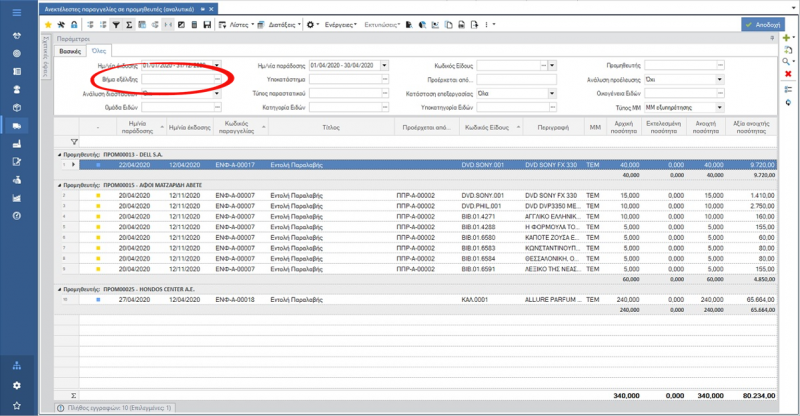
Task: Click the edit note icon in sidebar
Action: click(x=17, y=162)
